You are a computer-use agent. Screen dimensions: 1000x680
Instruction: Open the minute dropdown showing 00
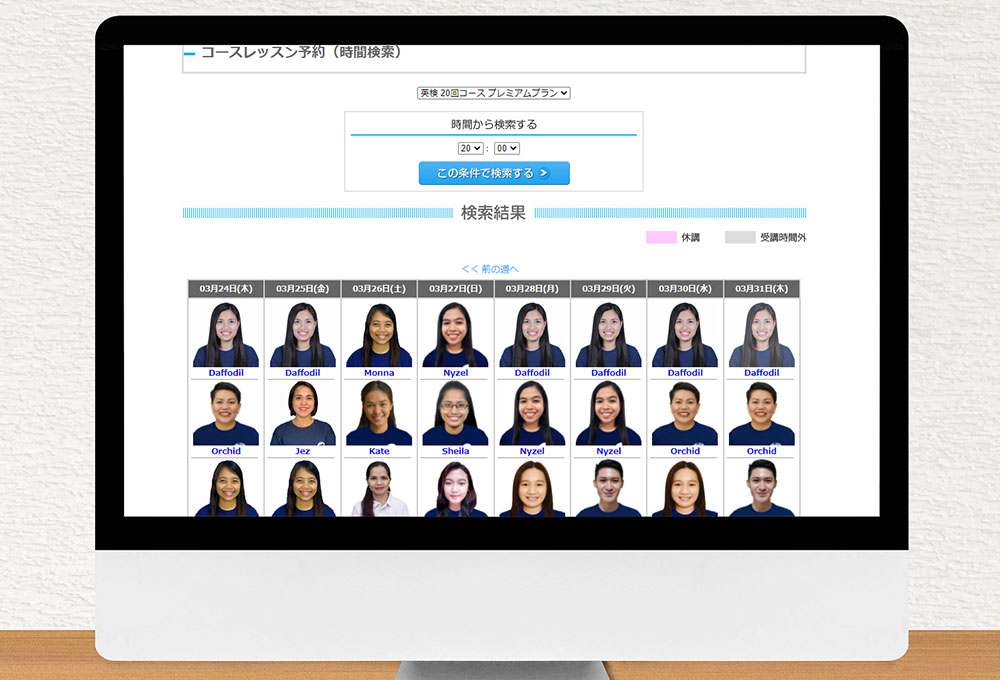pos(507,147)
